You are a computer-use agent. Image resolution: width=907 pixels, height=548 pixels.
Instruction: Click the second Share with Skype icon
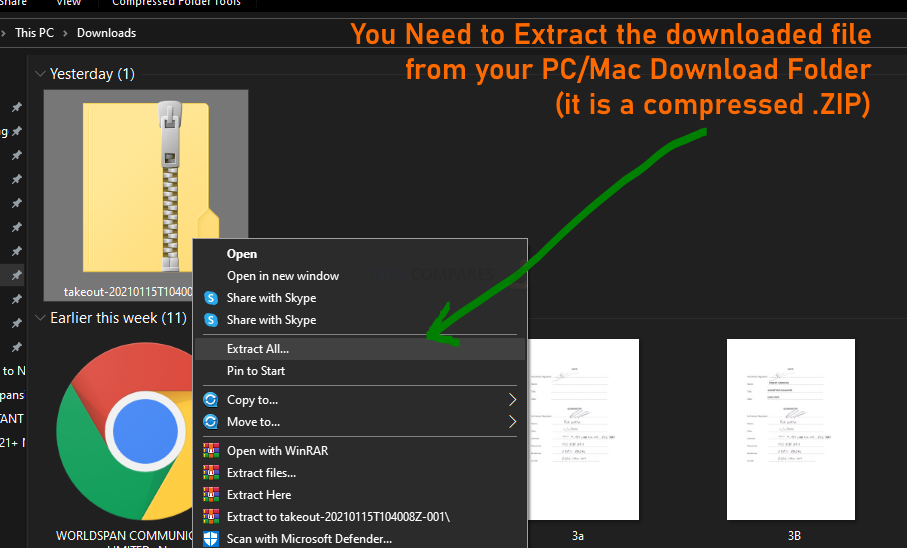coord(211,320)
